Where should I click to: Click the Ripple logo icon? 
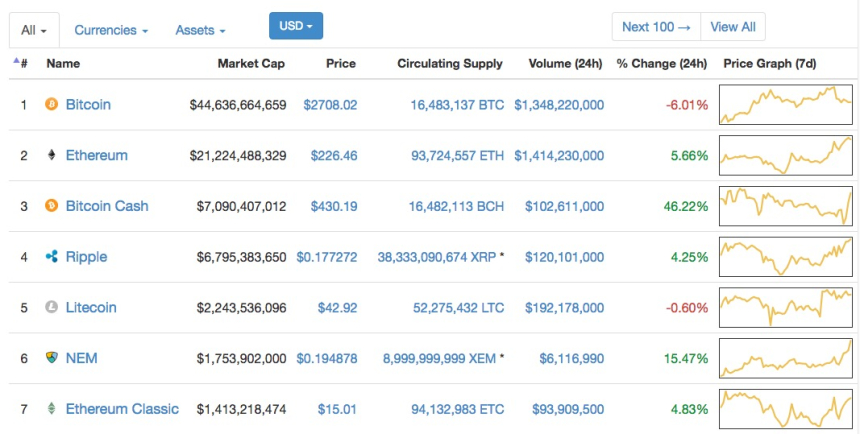coord(52,256)
